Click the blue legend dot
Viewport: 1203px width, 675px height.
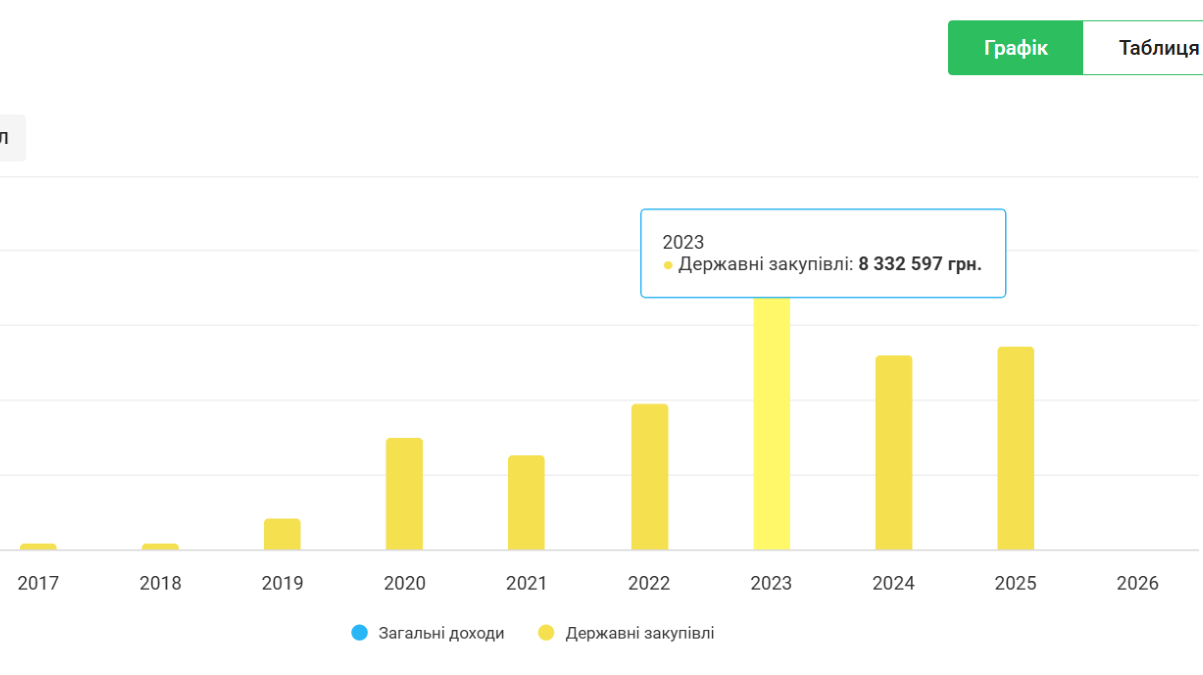click(x=360, y=633)
